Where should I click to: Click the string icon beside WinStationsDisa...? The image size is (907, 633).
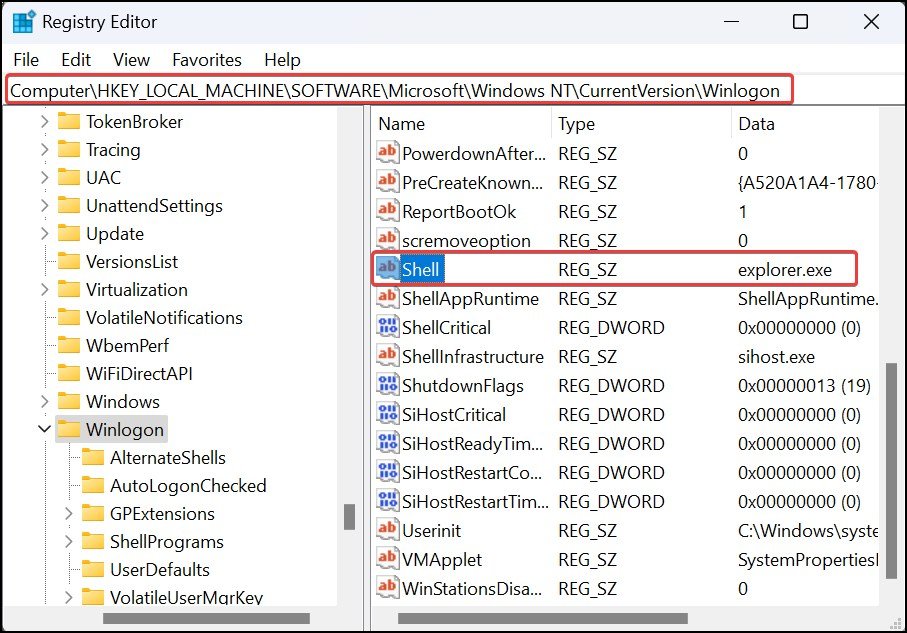pos(387,588)
